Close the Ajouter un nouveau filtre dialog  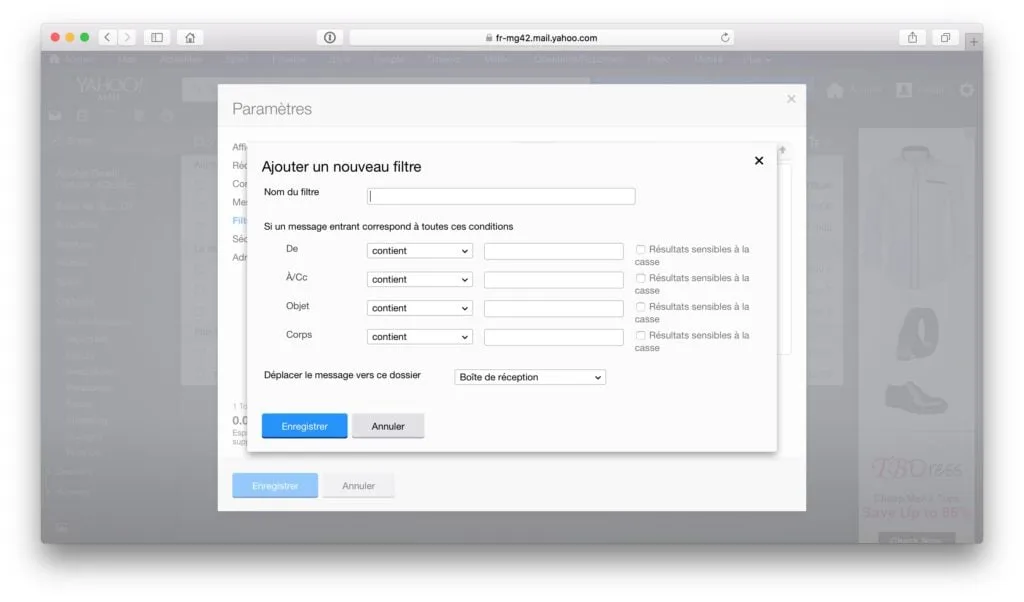coord(758,161)
